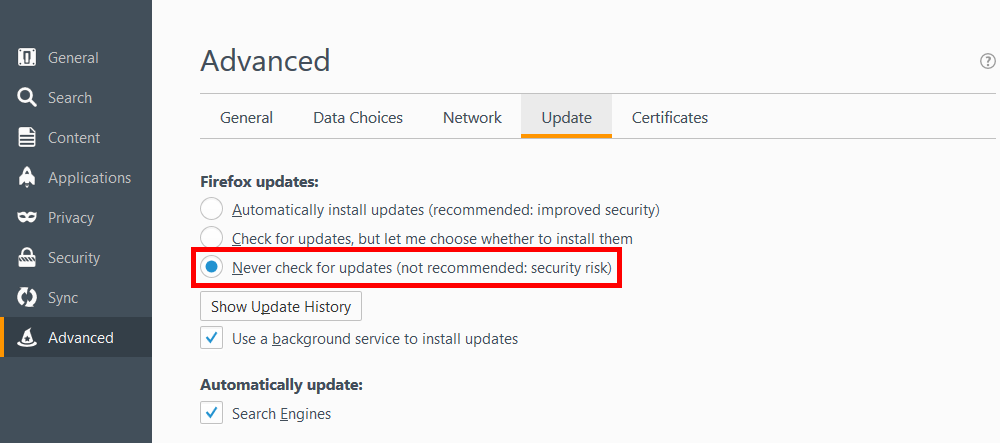The height and width of the screenshot is (443, 1000).
Task: Click the Show Update History button
Action: [x=281, y=306]
